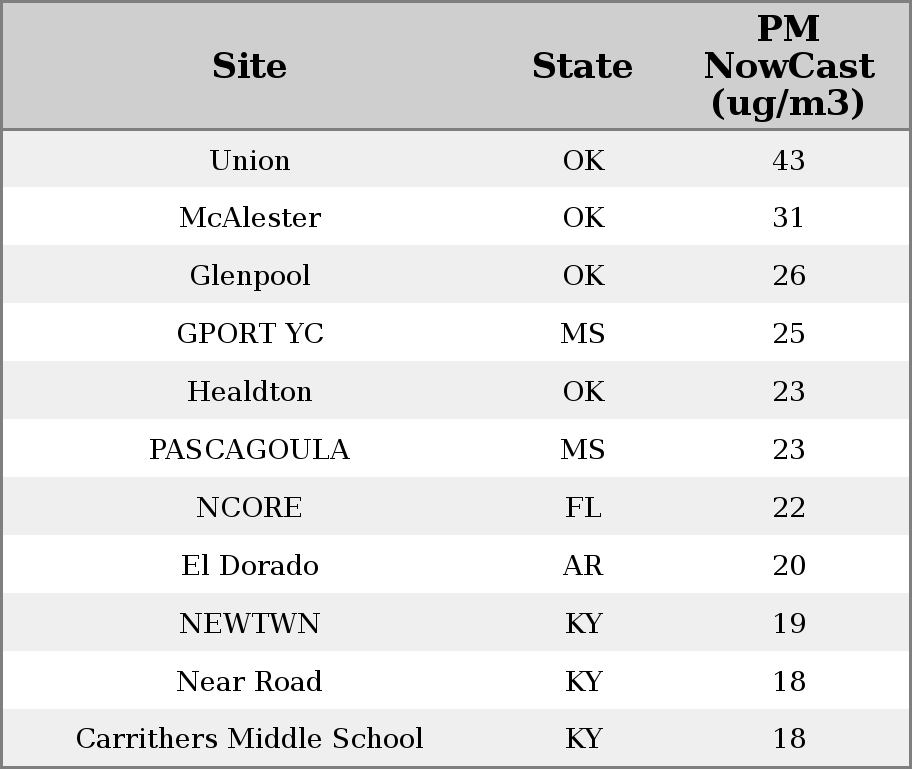Select the PASCAGOULA site cell
This screenshot has height=769, width=912.
250,450
